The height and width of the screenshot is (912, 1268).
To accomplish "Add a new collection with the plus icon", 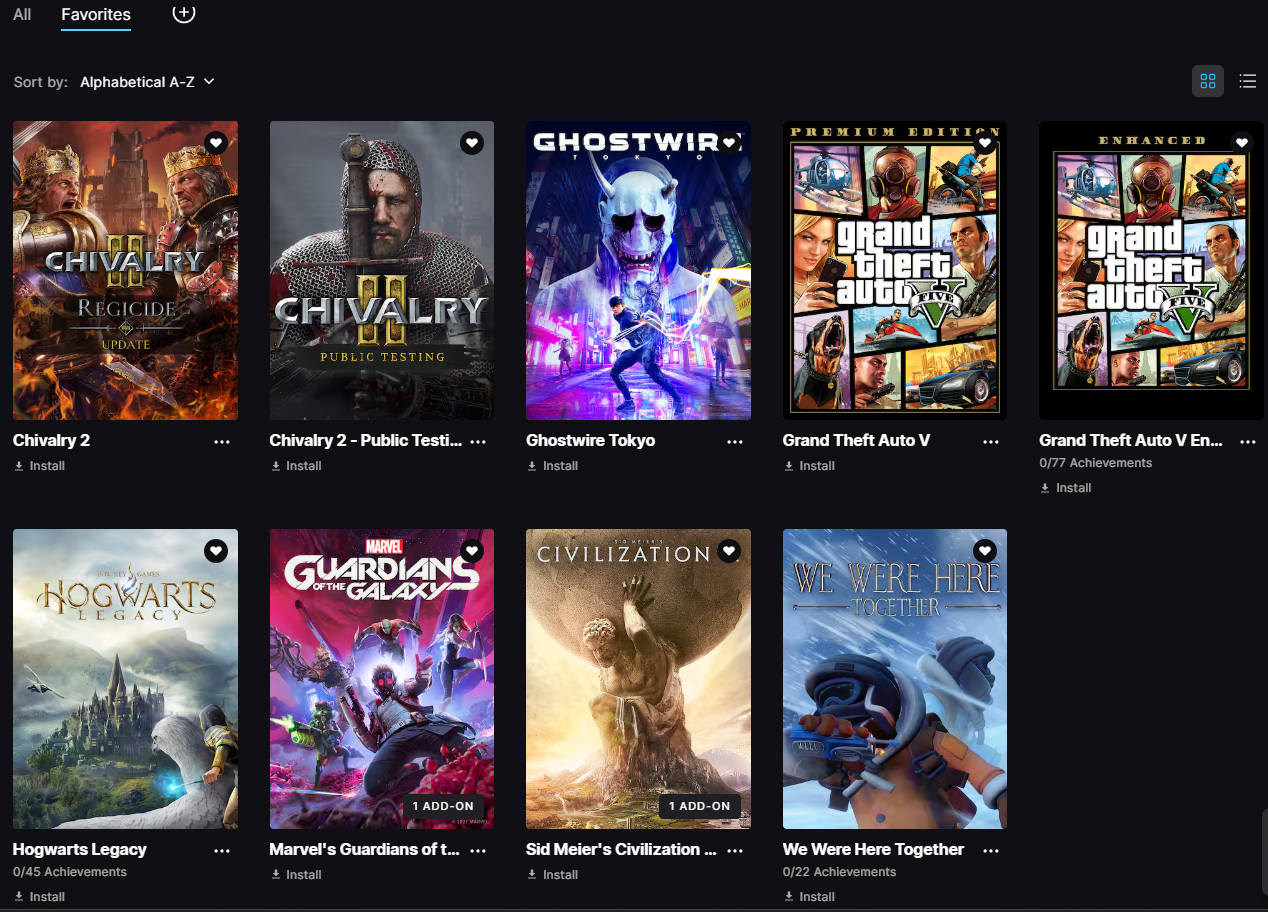I will click(183, 13).
